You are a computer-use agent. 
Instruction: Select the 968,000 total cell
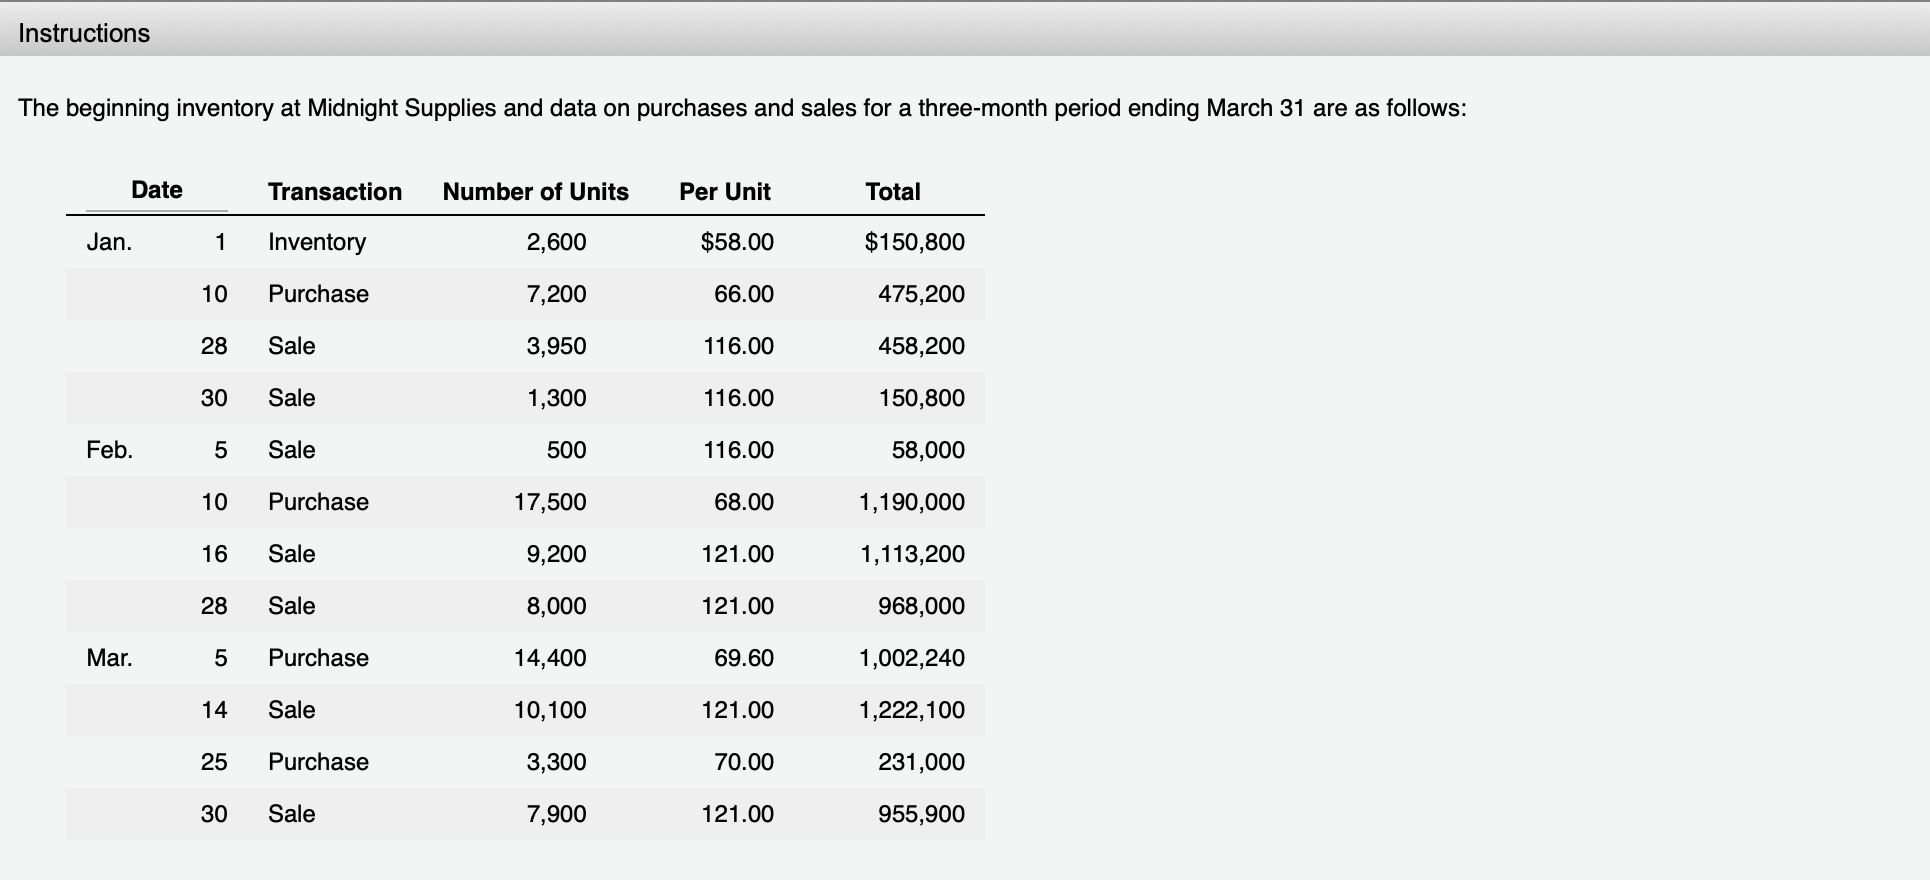(921, 606)
